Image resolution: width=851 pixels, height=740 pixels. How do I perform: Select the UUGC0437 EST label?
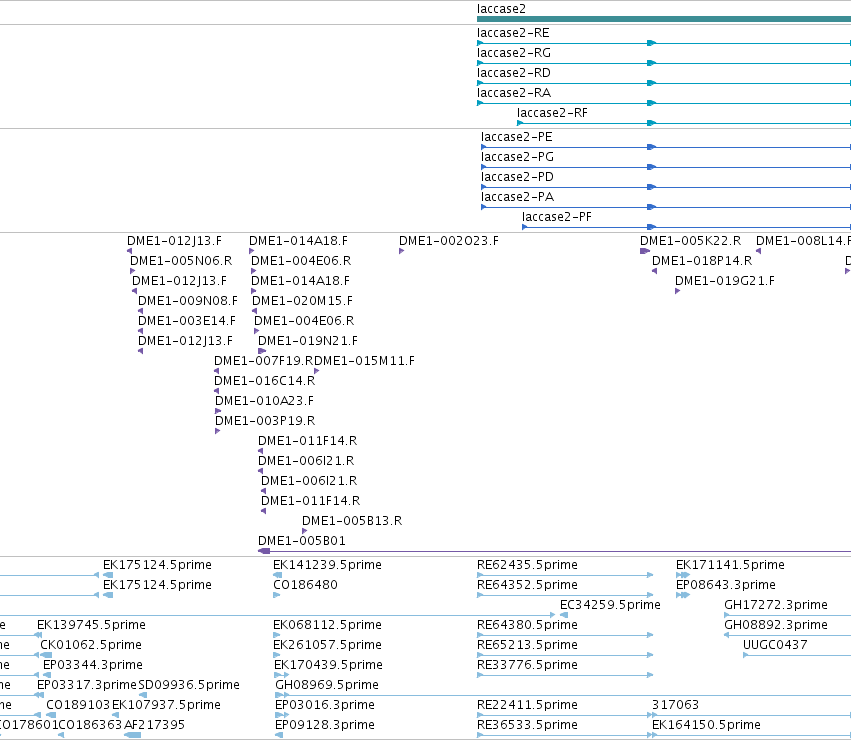click(775, 646)
